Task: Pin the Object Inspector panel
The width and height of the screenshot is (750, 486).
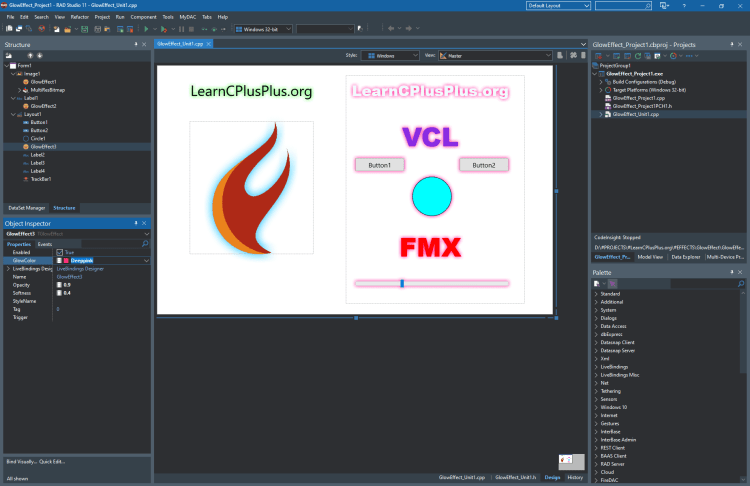Action: click(x=136, y=223)
